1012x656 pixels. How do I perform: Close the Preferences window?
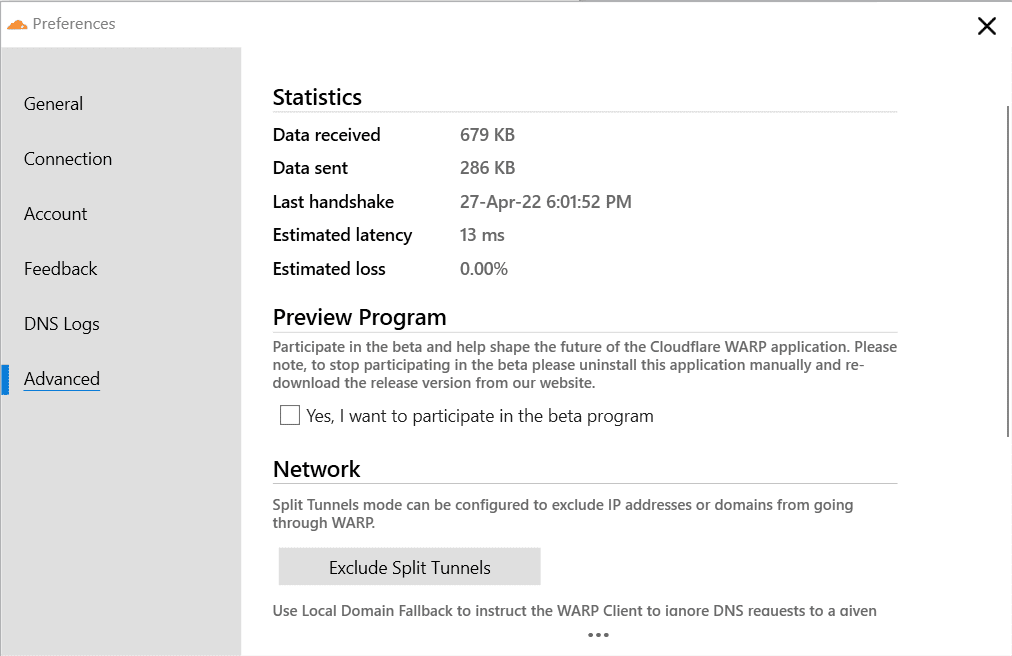pyautogui.click(x=986, y=26)
